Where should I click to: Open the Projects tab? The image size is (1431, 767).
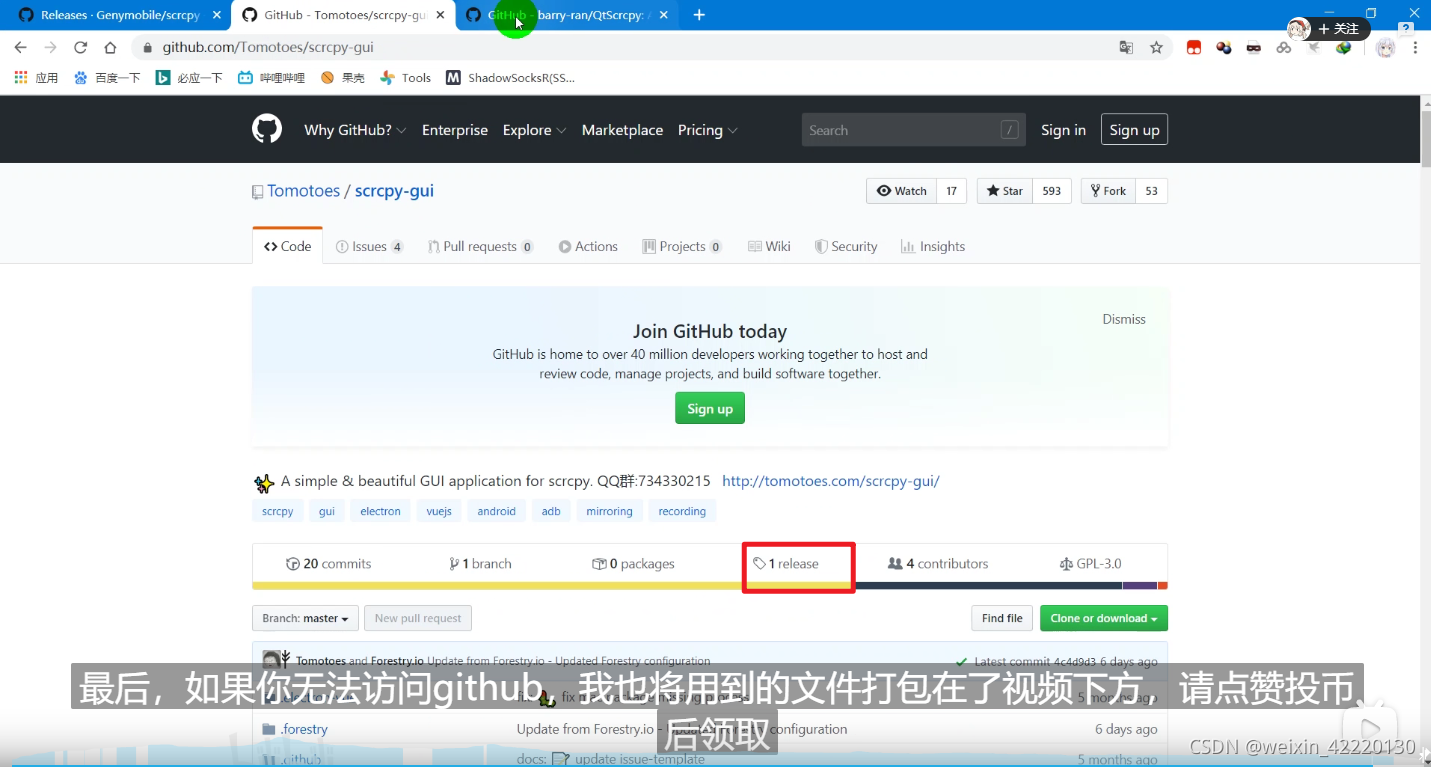(682, 246)
